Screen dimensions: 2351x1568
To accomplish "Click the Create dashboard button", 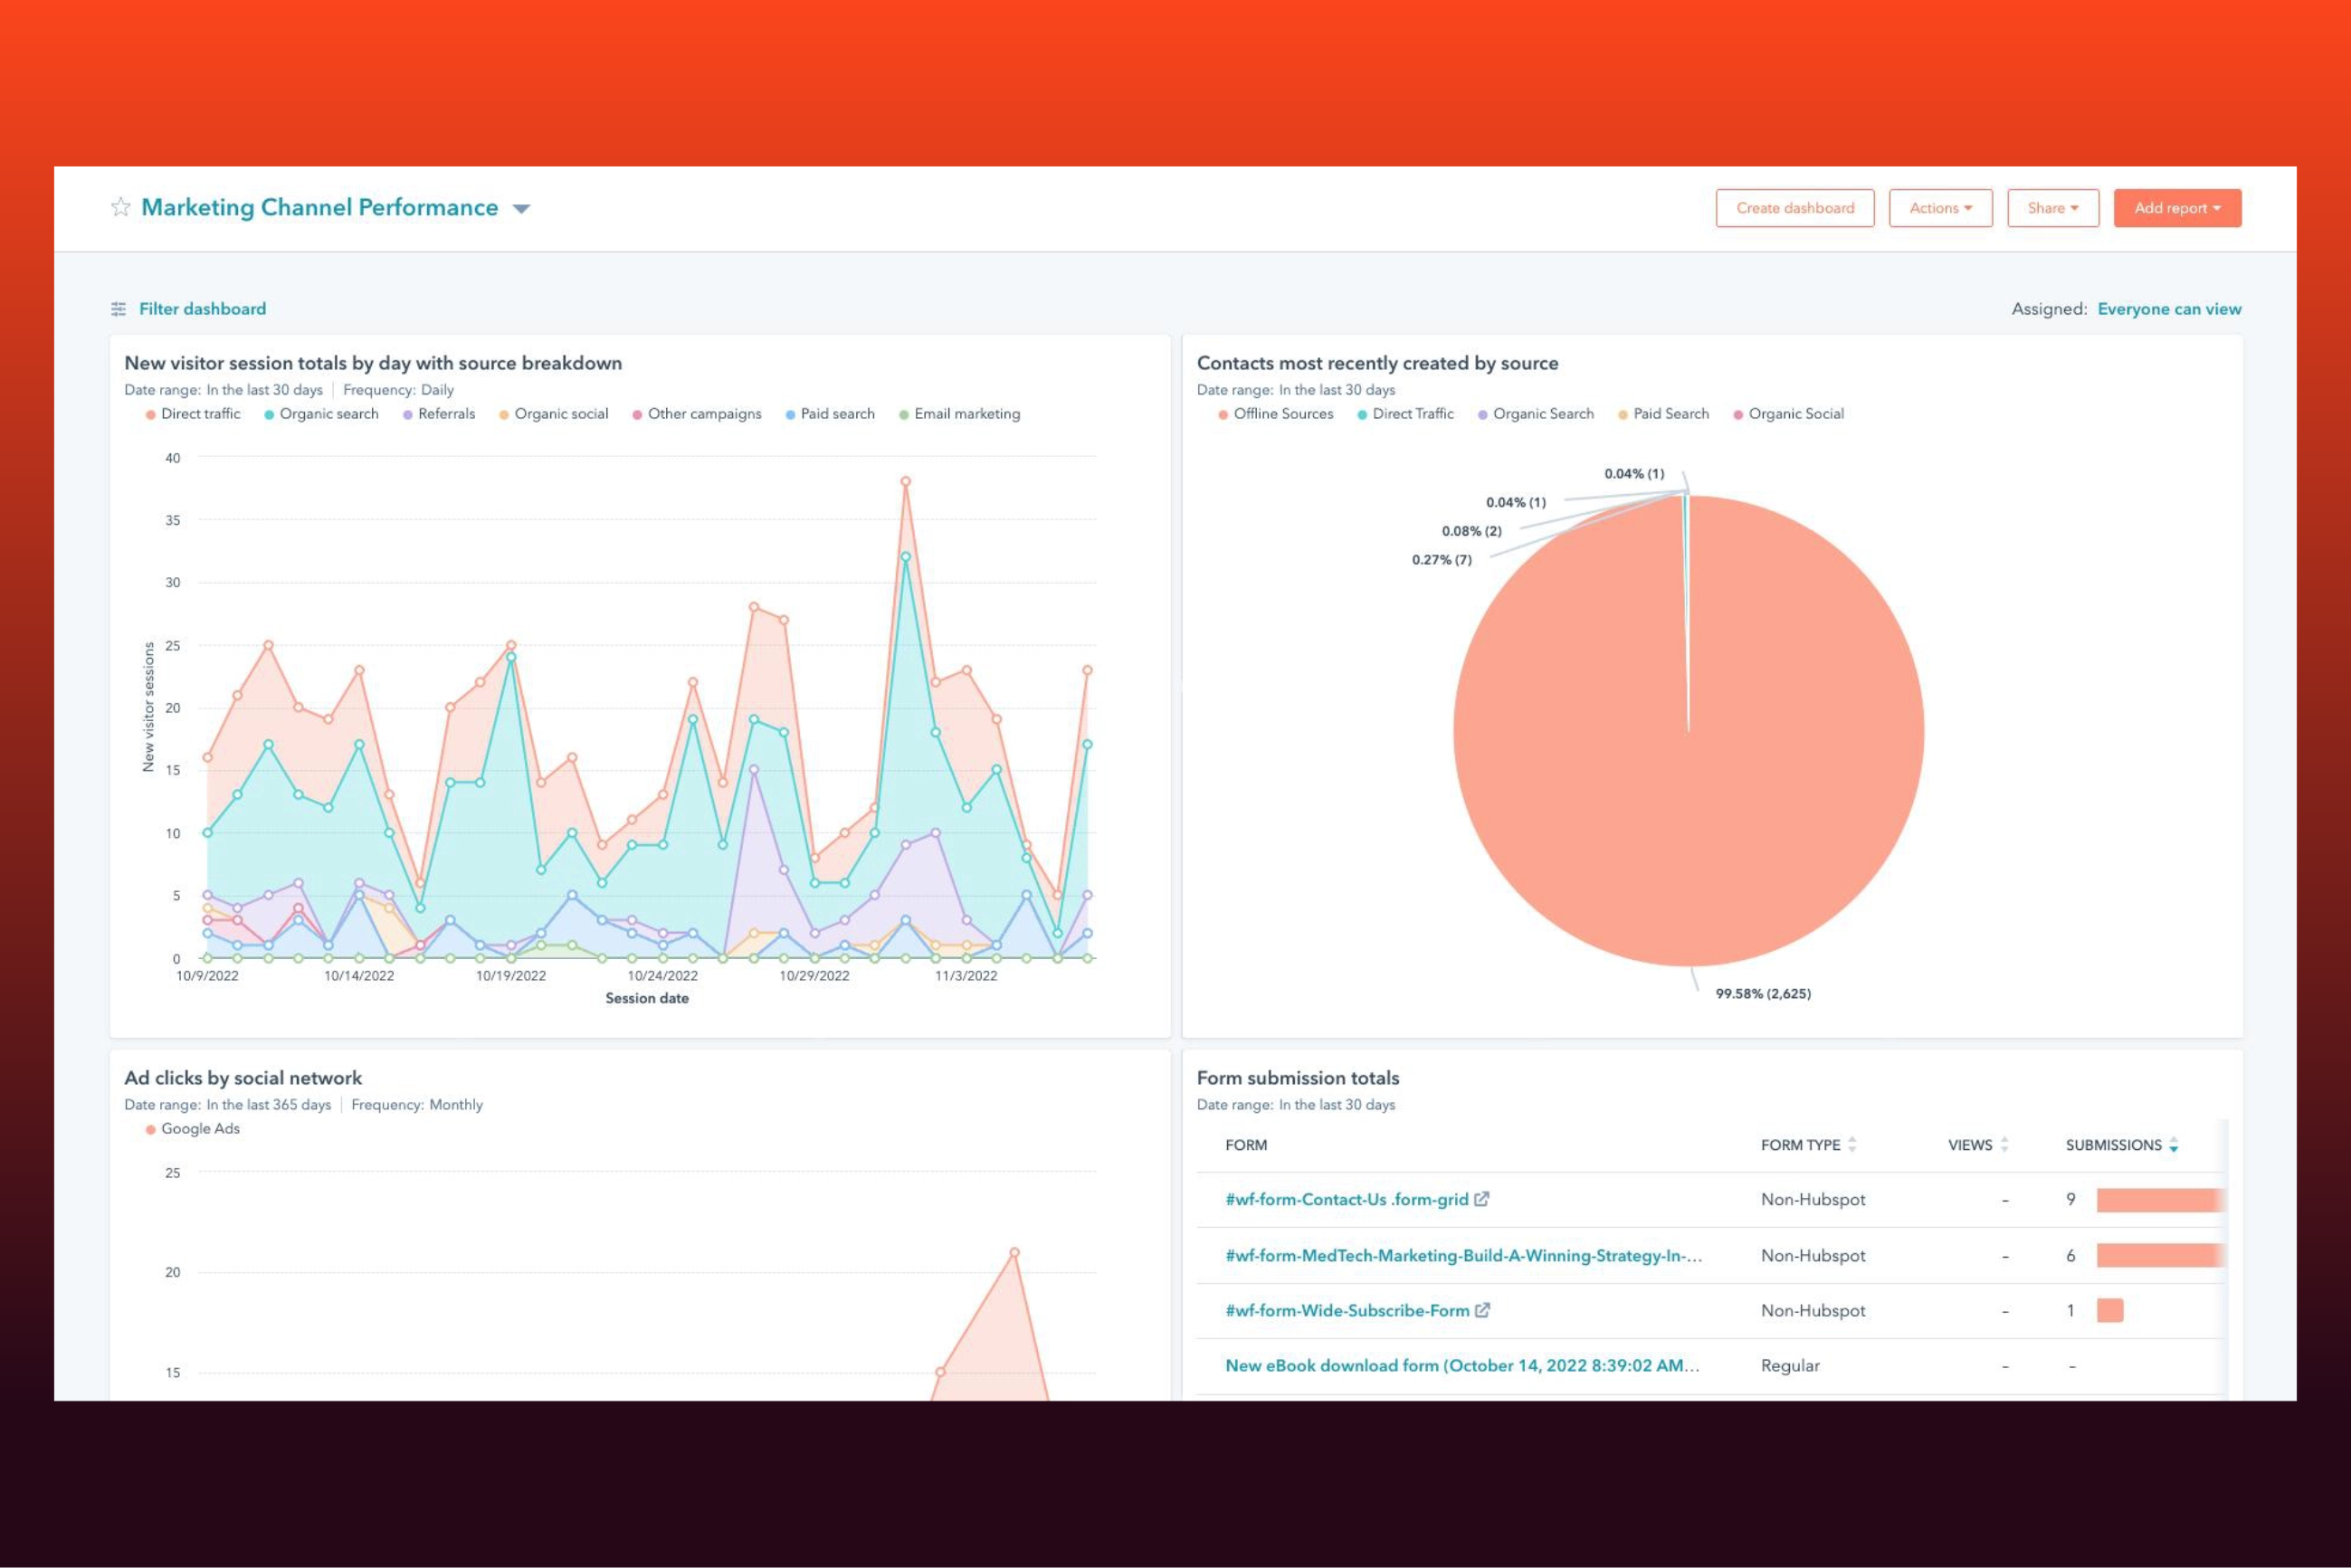I will tap(1795, 208).
